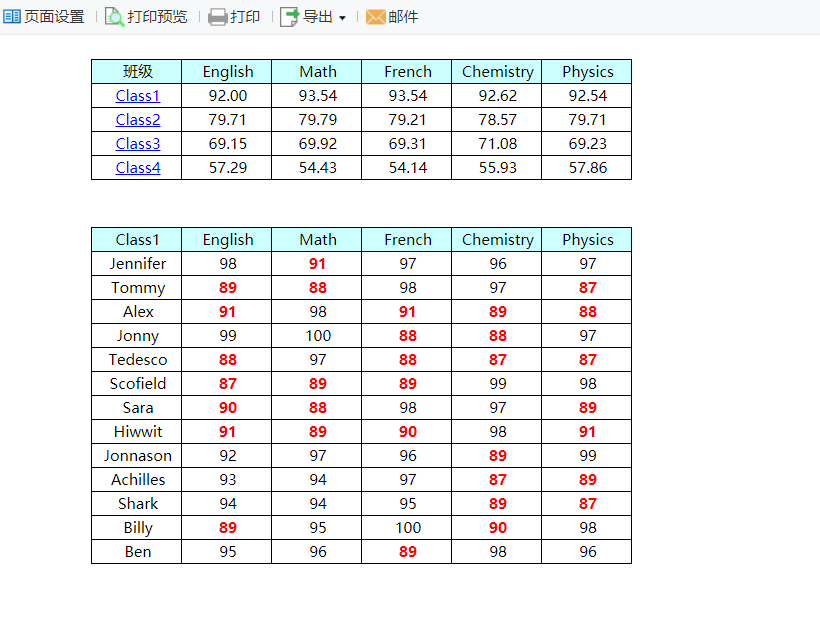Viewport: 820px width, 641px height.
Task: Click Jennifer's red Math score 91
Action: click(316, 264)
